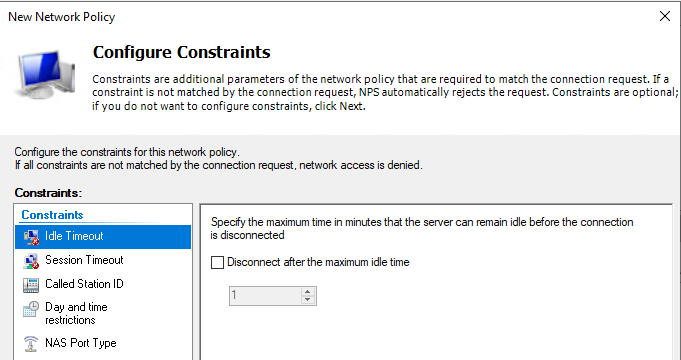Viewport: 681px width, 360px height.
Task: Click the Configure Constraints heading
Action: [182, 52]
